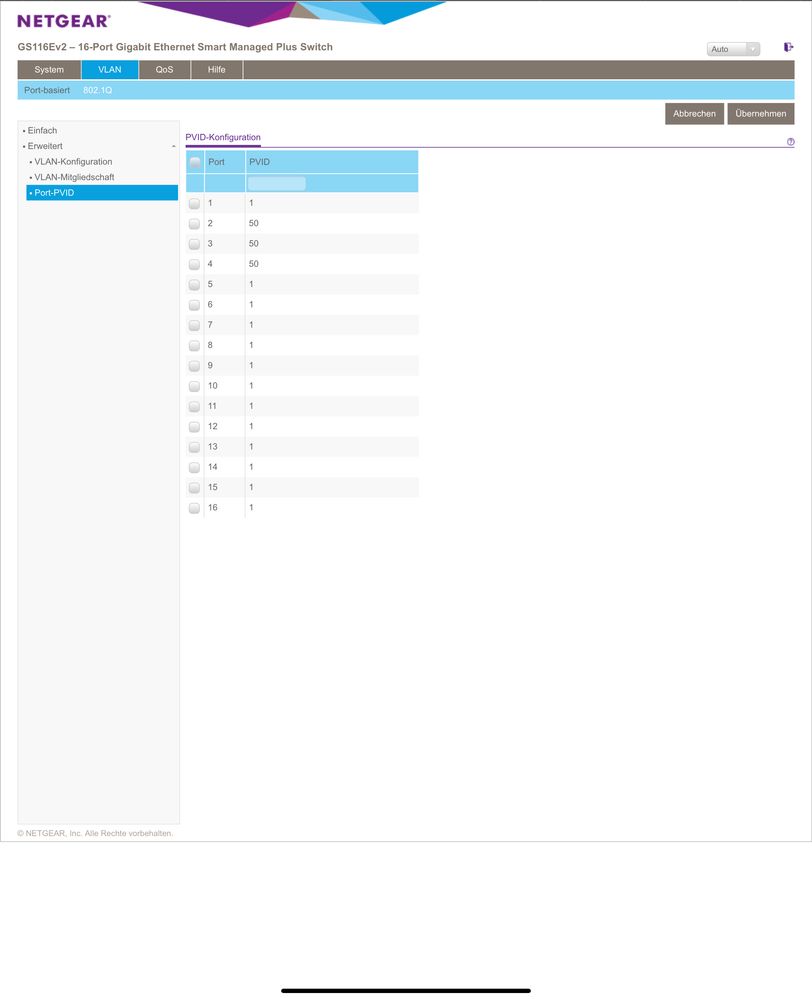The width and height of the screenshot is (812, 999).
Task: Check the box for port 16
Action: [x=194, y=508]
